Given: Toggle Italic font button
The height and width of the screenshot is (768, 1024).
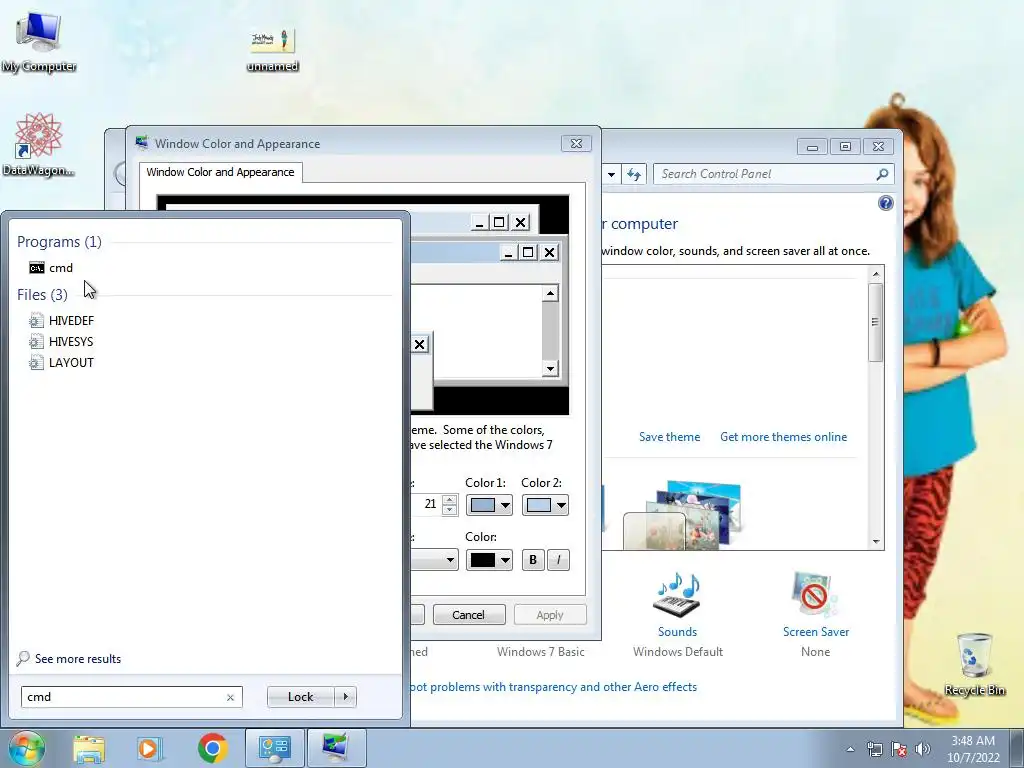Looking at the screenshot, I should (x=558, y=560).
